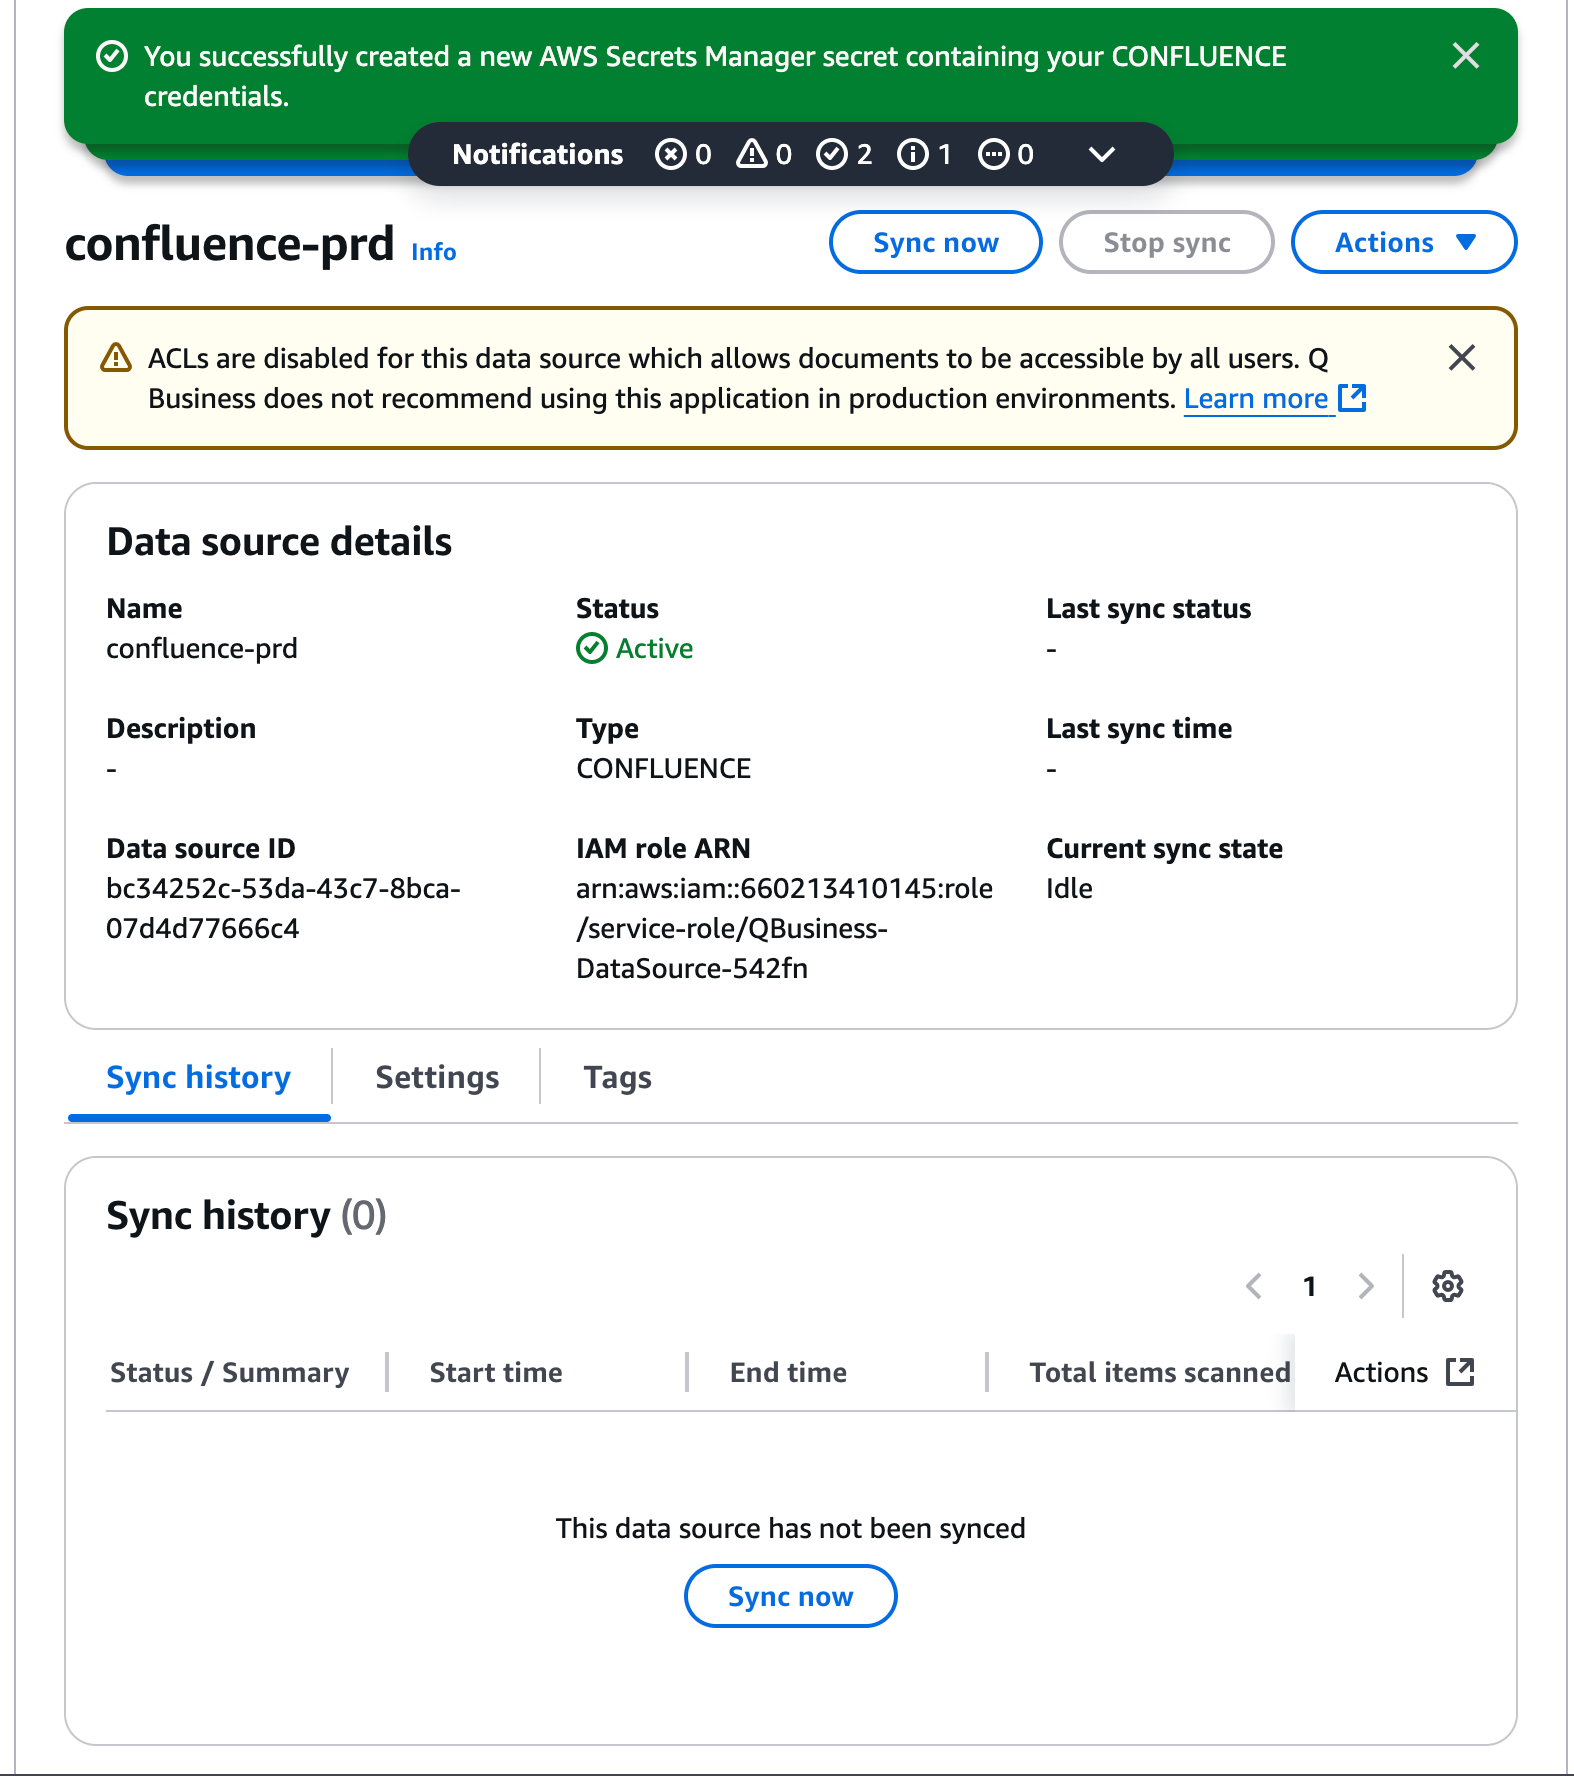Click the in-progress notifications ellipsis icon

pyautogui.click(x=993, y=154)
